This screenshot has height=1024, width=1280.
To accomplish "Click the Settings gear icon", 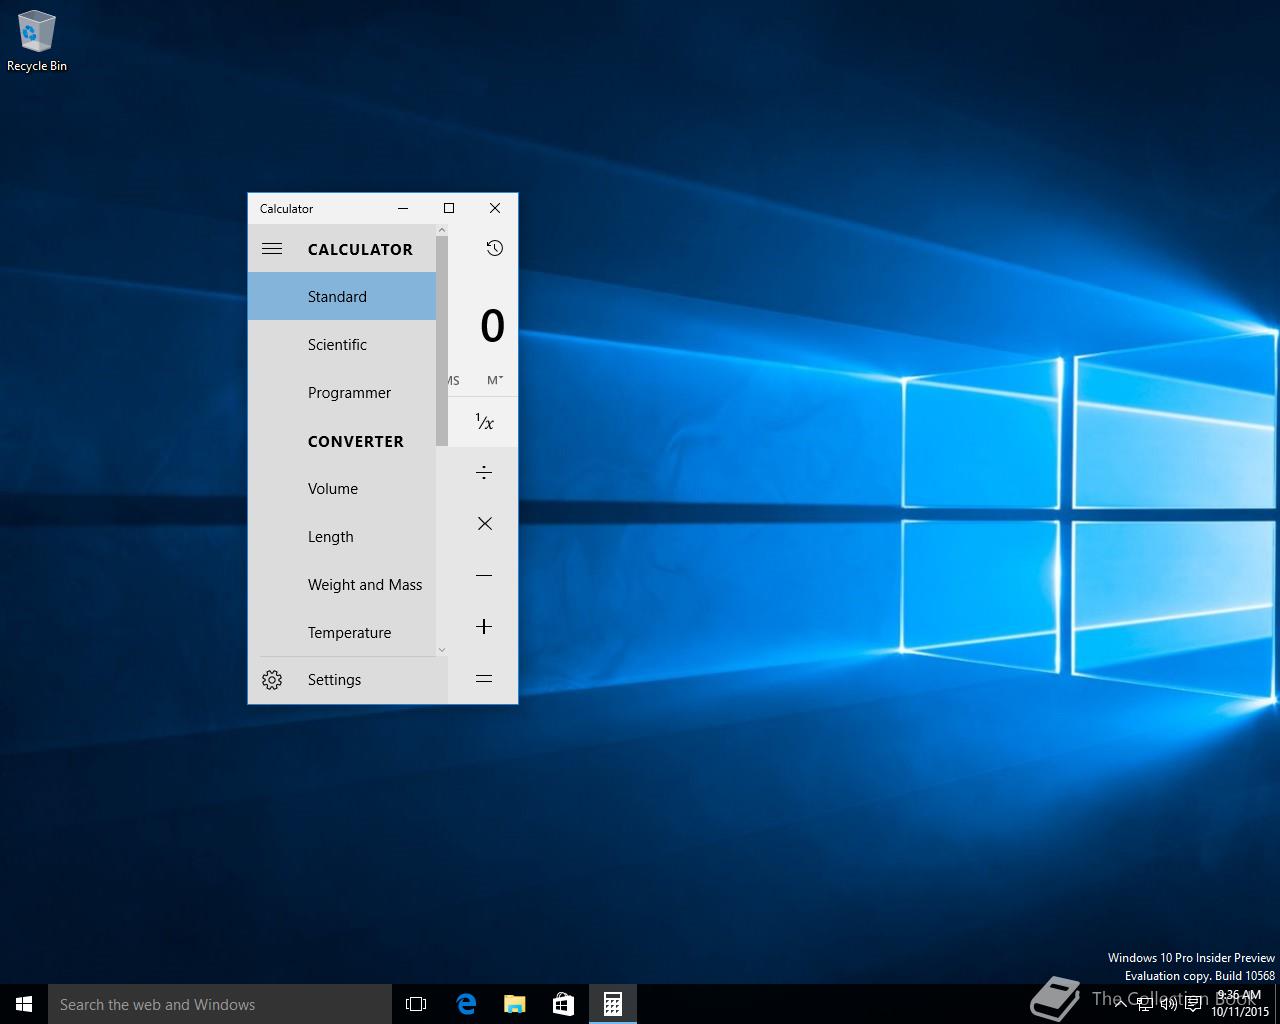I will [272, 680].
